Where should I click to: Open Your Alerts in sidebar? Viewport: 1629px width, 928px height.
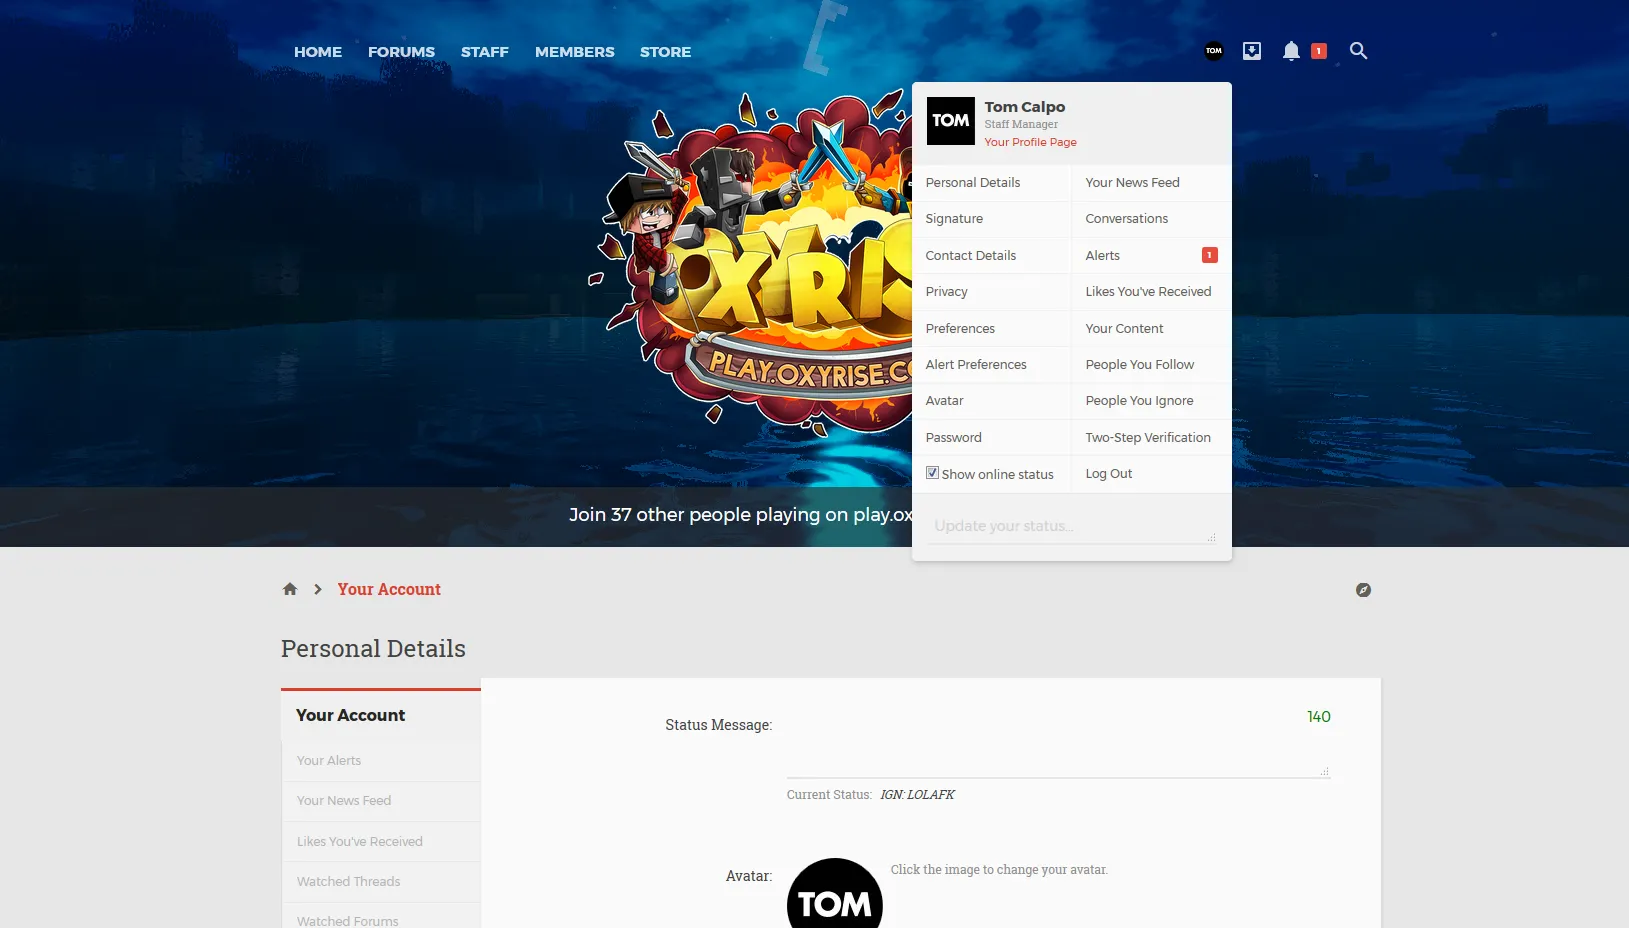pyautogui.click(x=381, y=761)
